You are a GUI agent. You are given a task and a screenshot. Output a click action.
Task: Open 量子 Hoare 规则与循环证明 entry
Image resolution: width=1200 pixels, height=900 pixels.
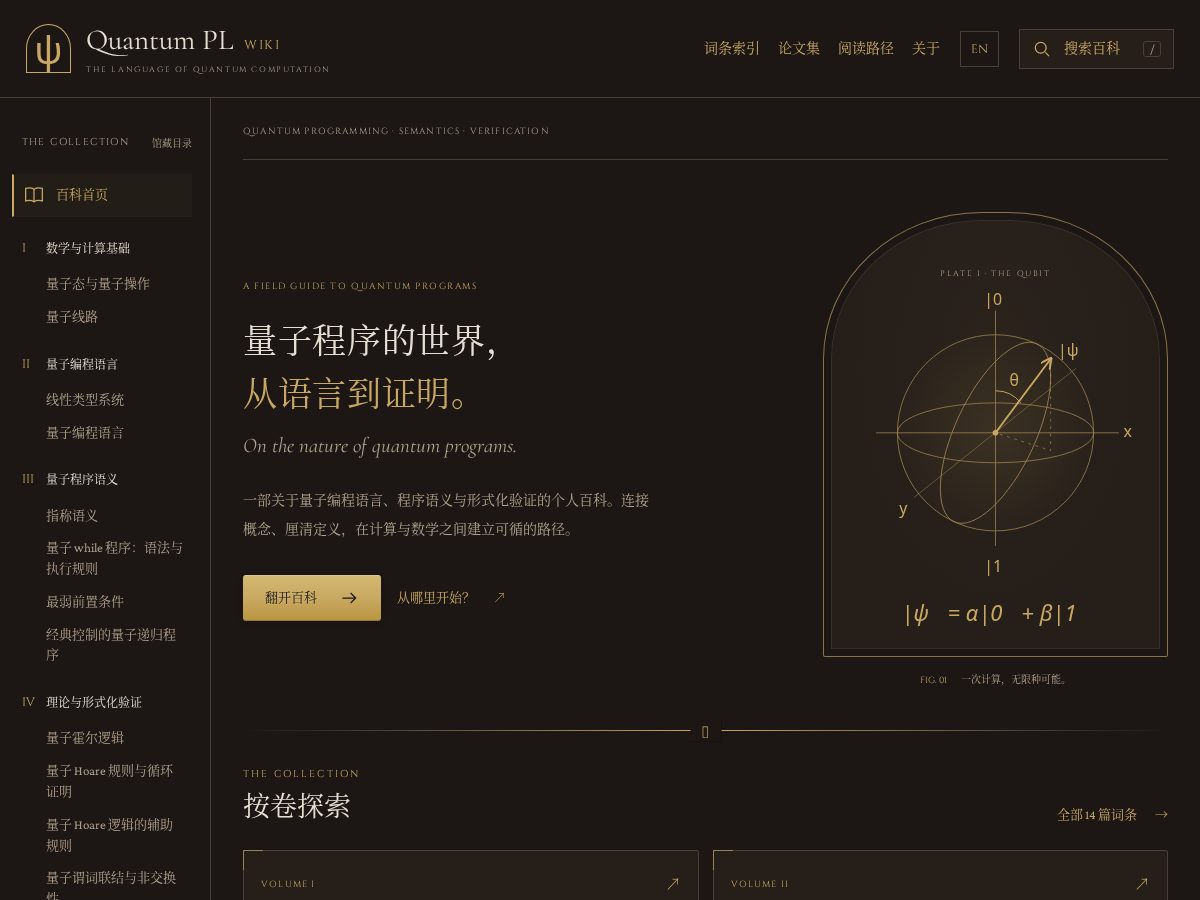tap(110, 781)
